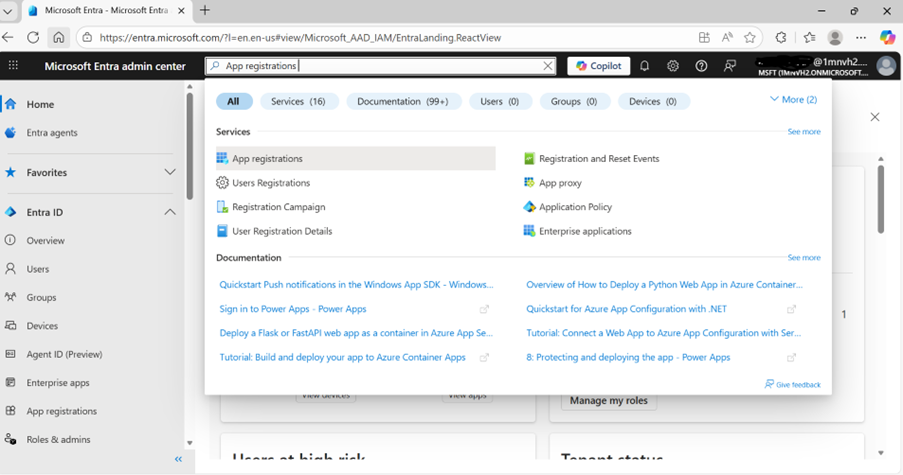Screen dimensions: 903x475
Task: Open Tutorial: Connect a Web App doc
Action: [663, 333]
